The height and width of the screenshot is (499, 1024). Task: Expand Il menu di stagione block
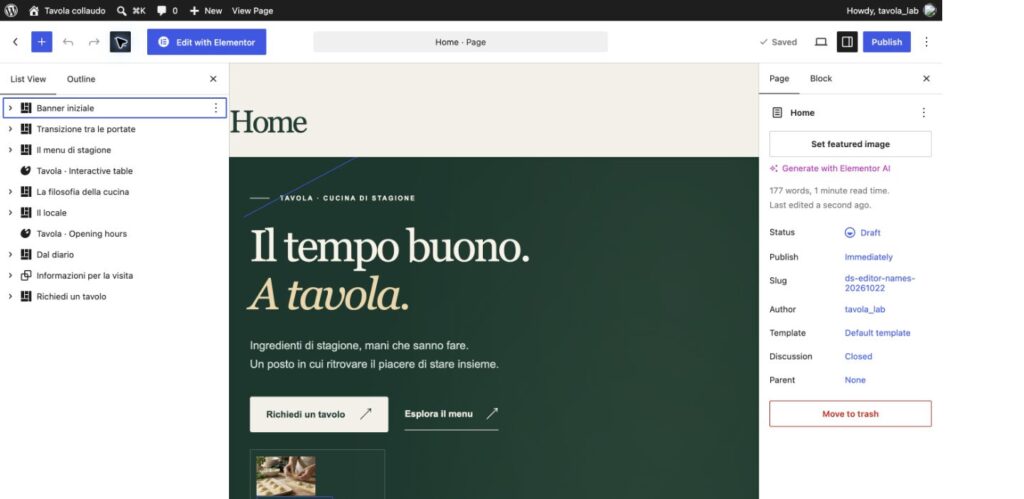pyautogui.click(x=10, y=150)
